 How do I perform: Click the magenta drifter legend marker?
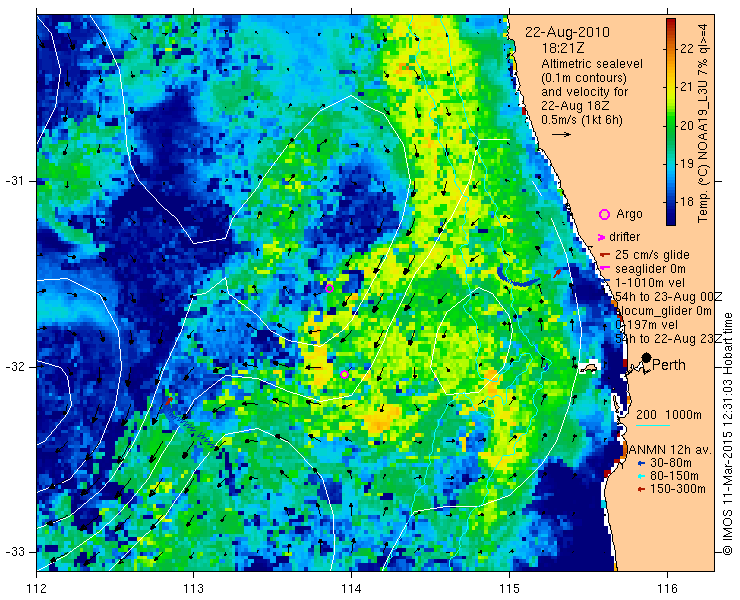[602, 237]
